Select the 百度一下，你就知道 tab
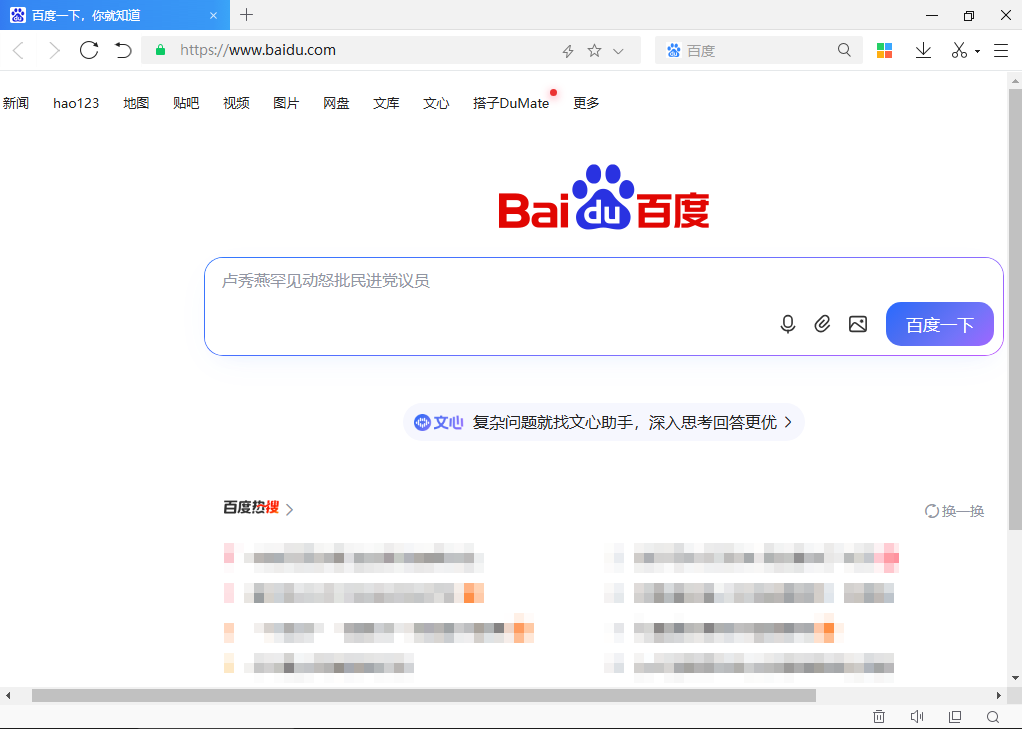This screenshot has height=729, width=1027. 115,15
